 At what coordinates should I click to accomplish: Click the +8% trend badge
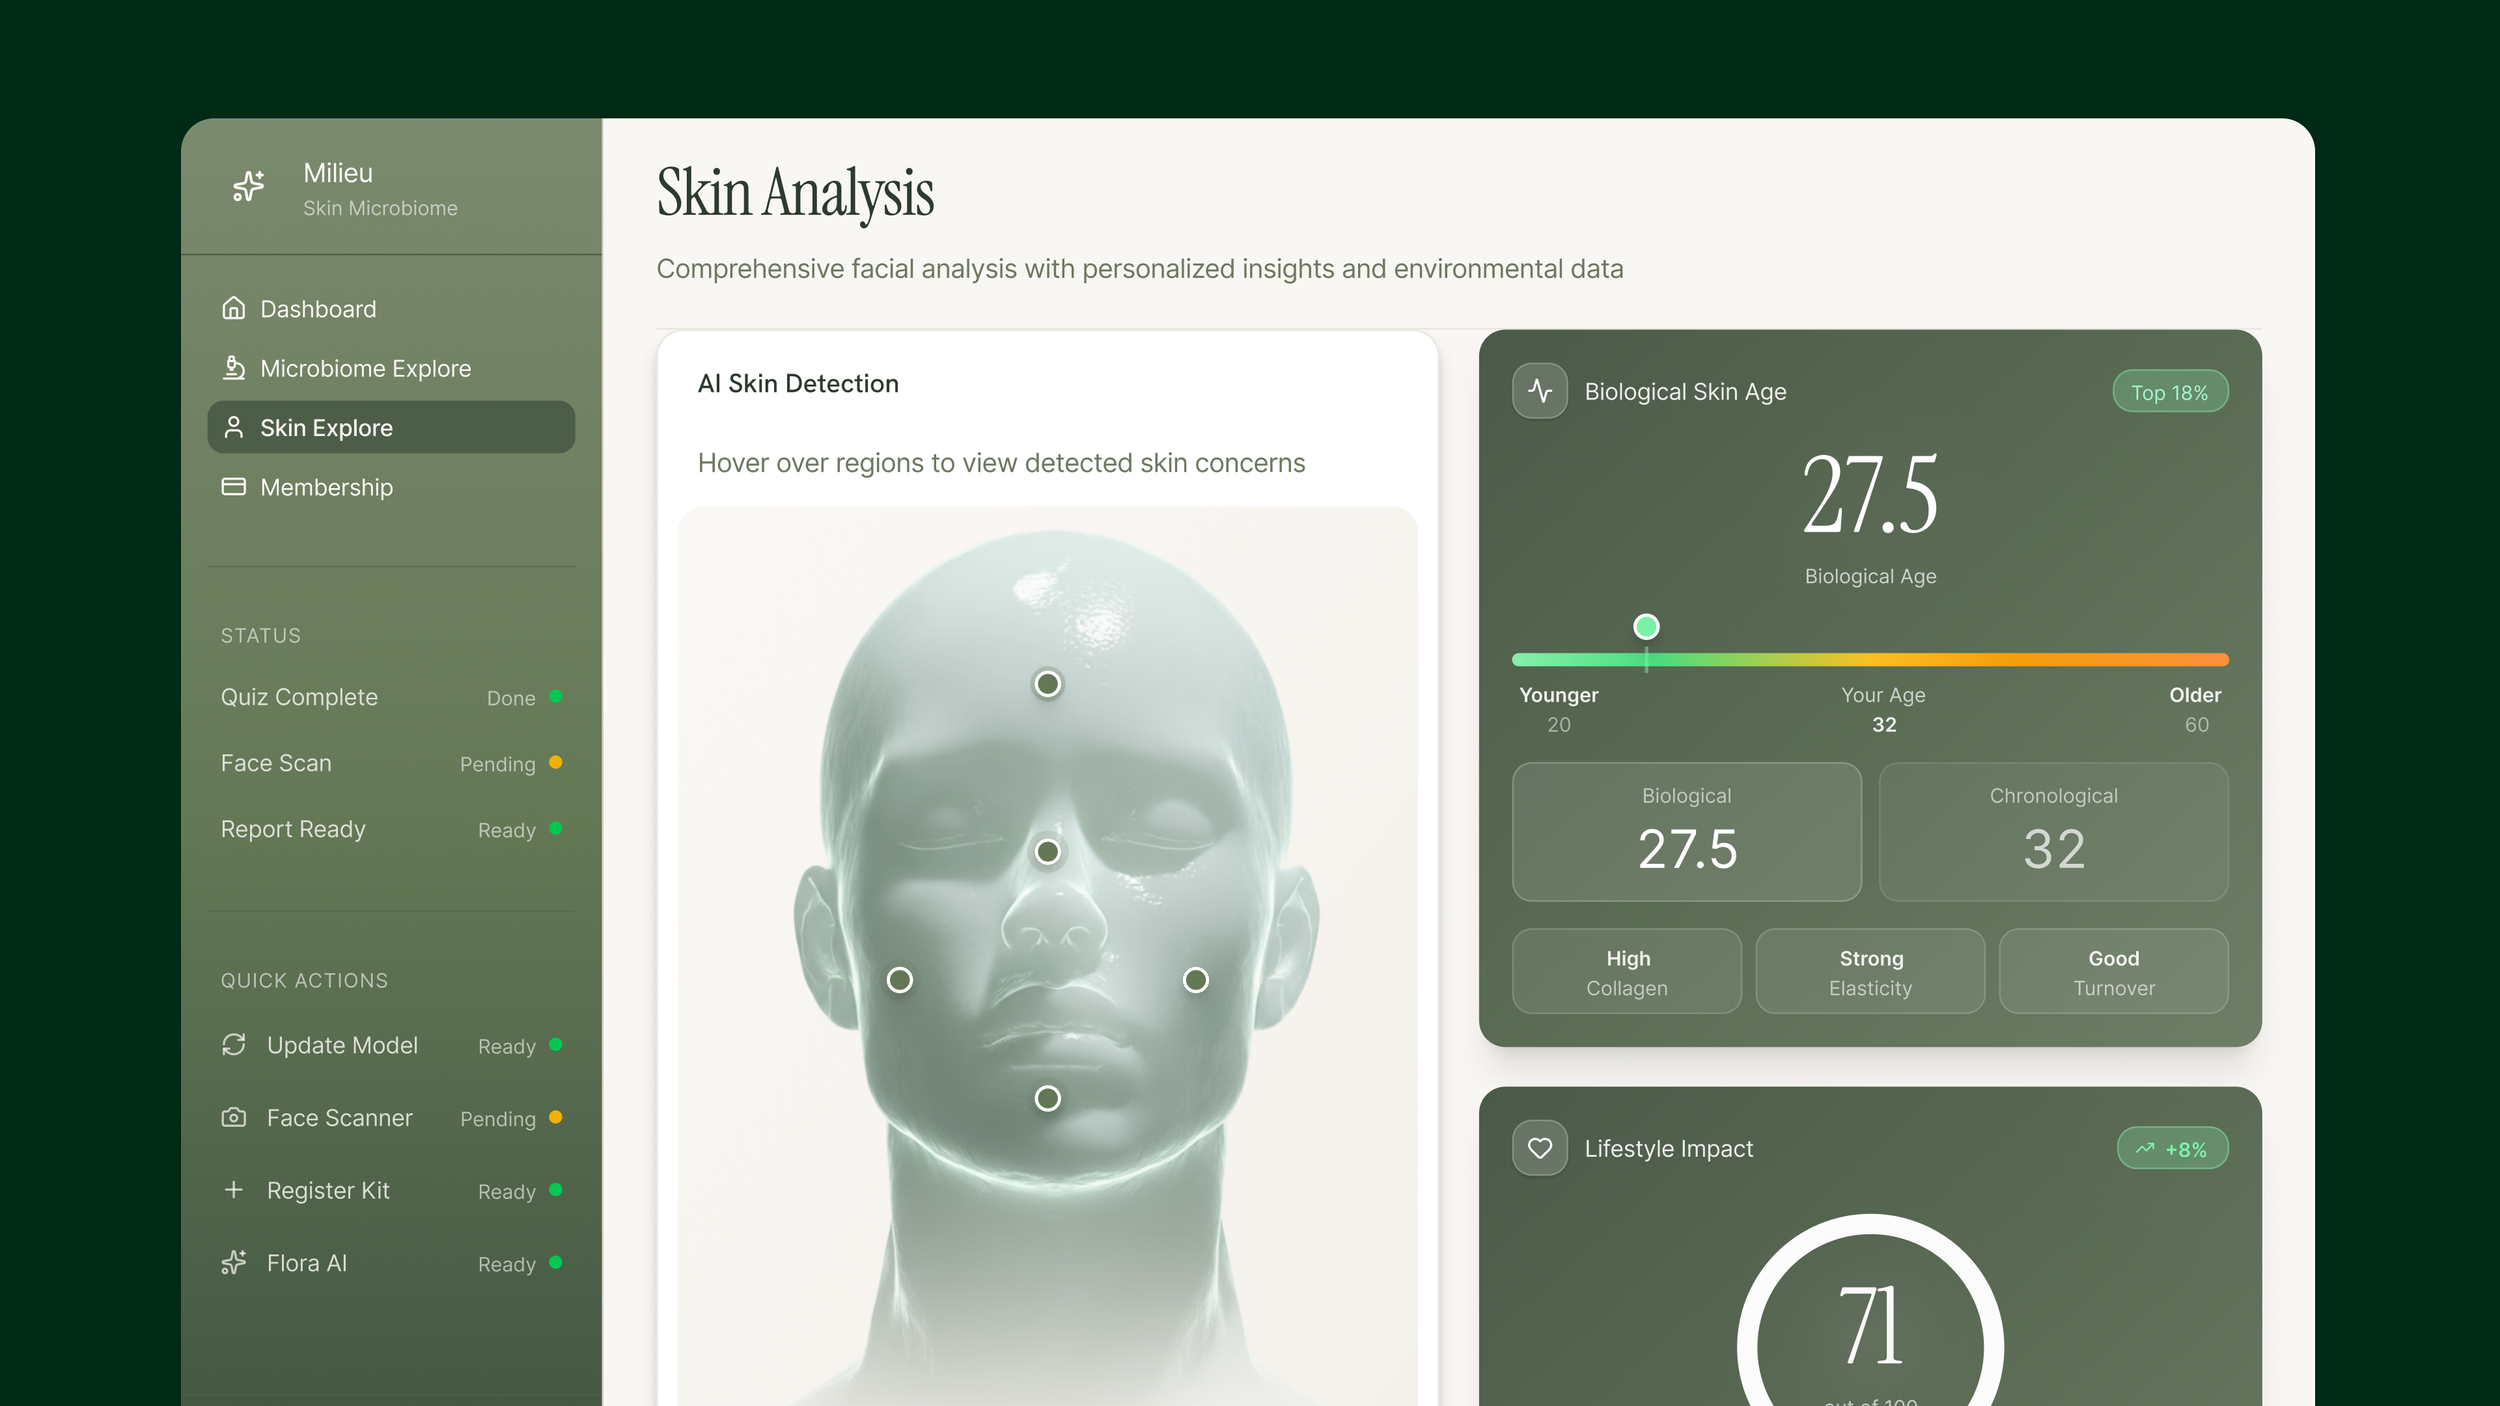coord(2171,1149)
